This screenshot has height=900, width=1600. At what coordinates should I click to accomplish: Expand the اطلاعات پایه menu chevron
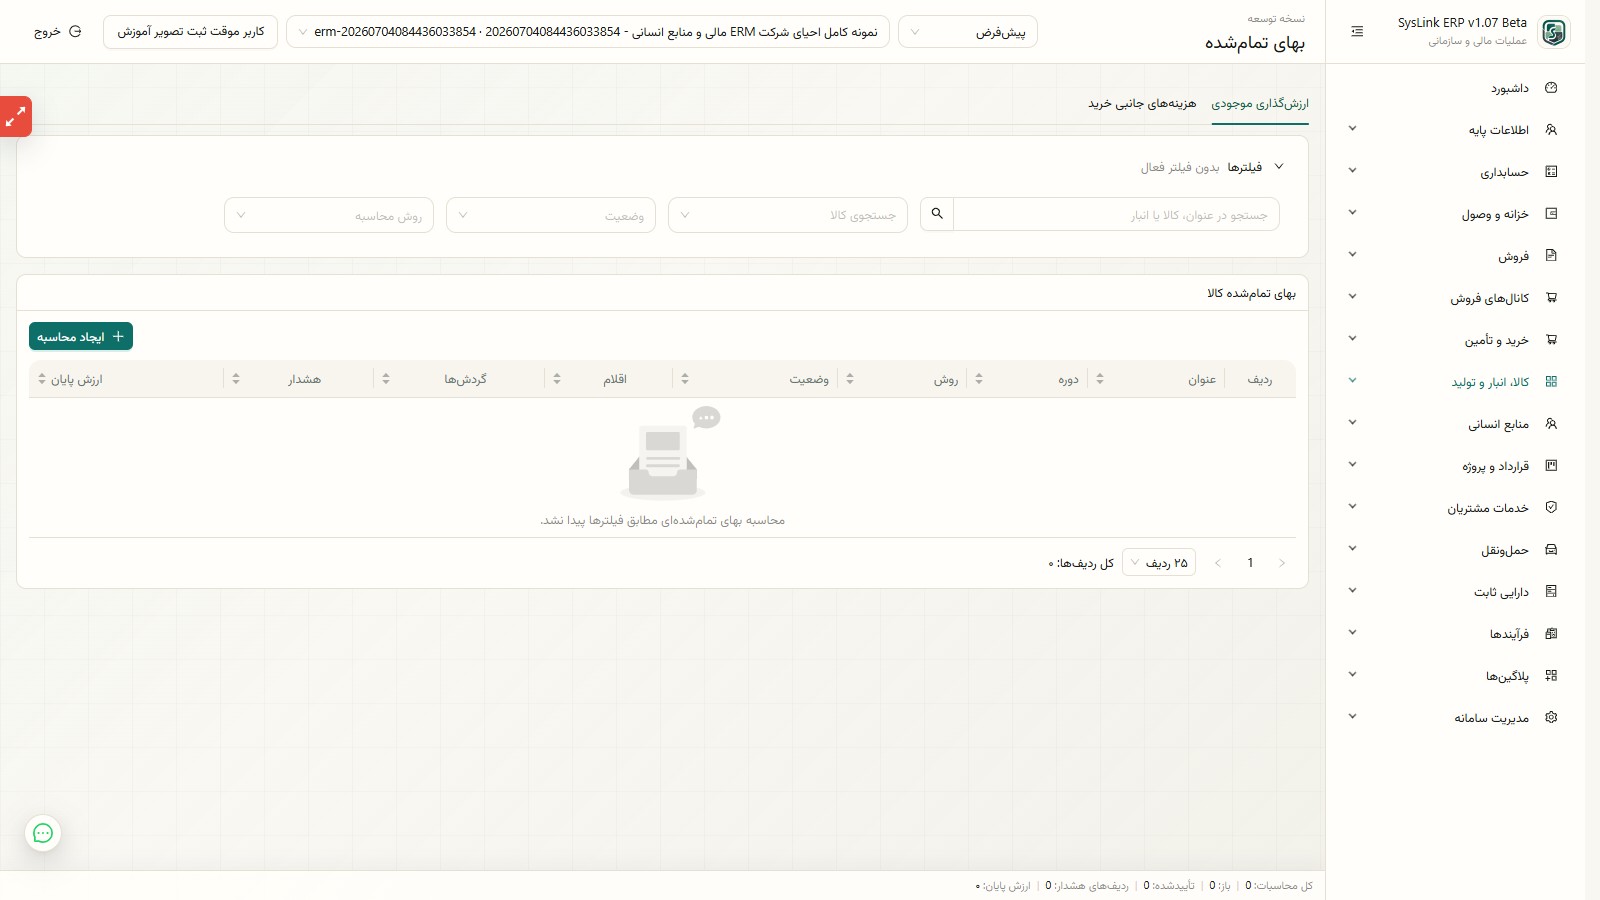(1352, 129)
